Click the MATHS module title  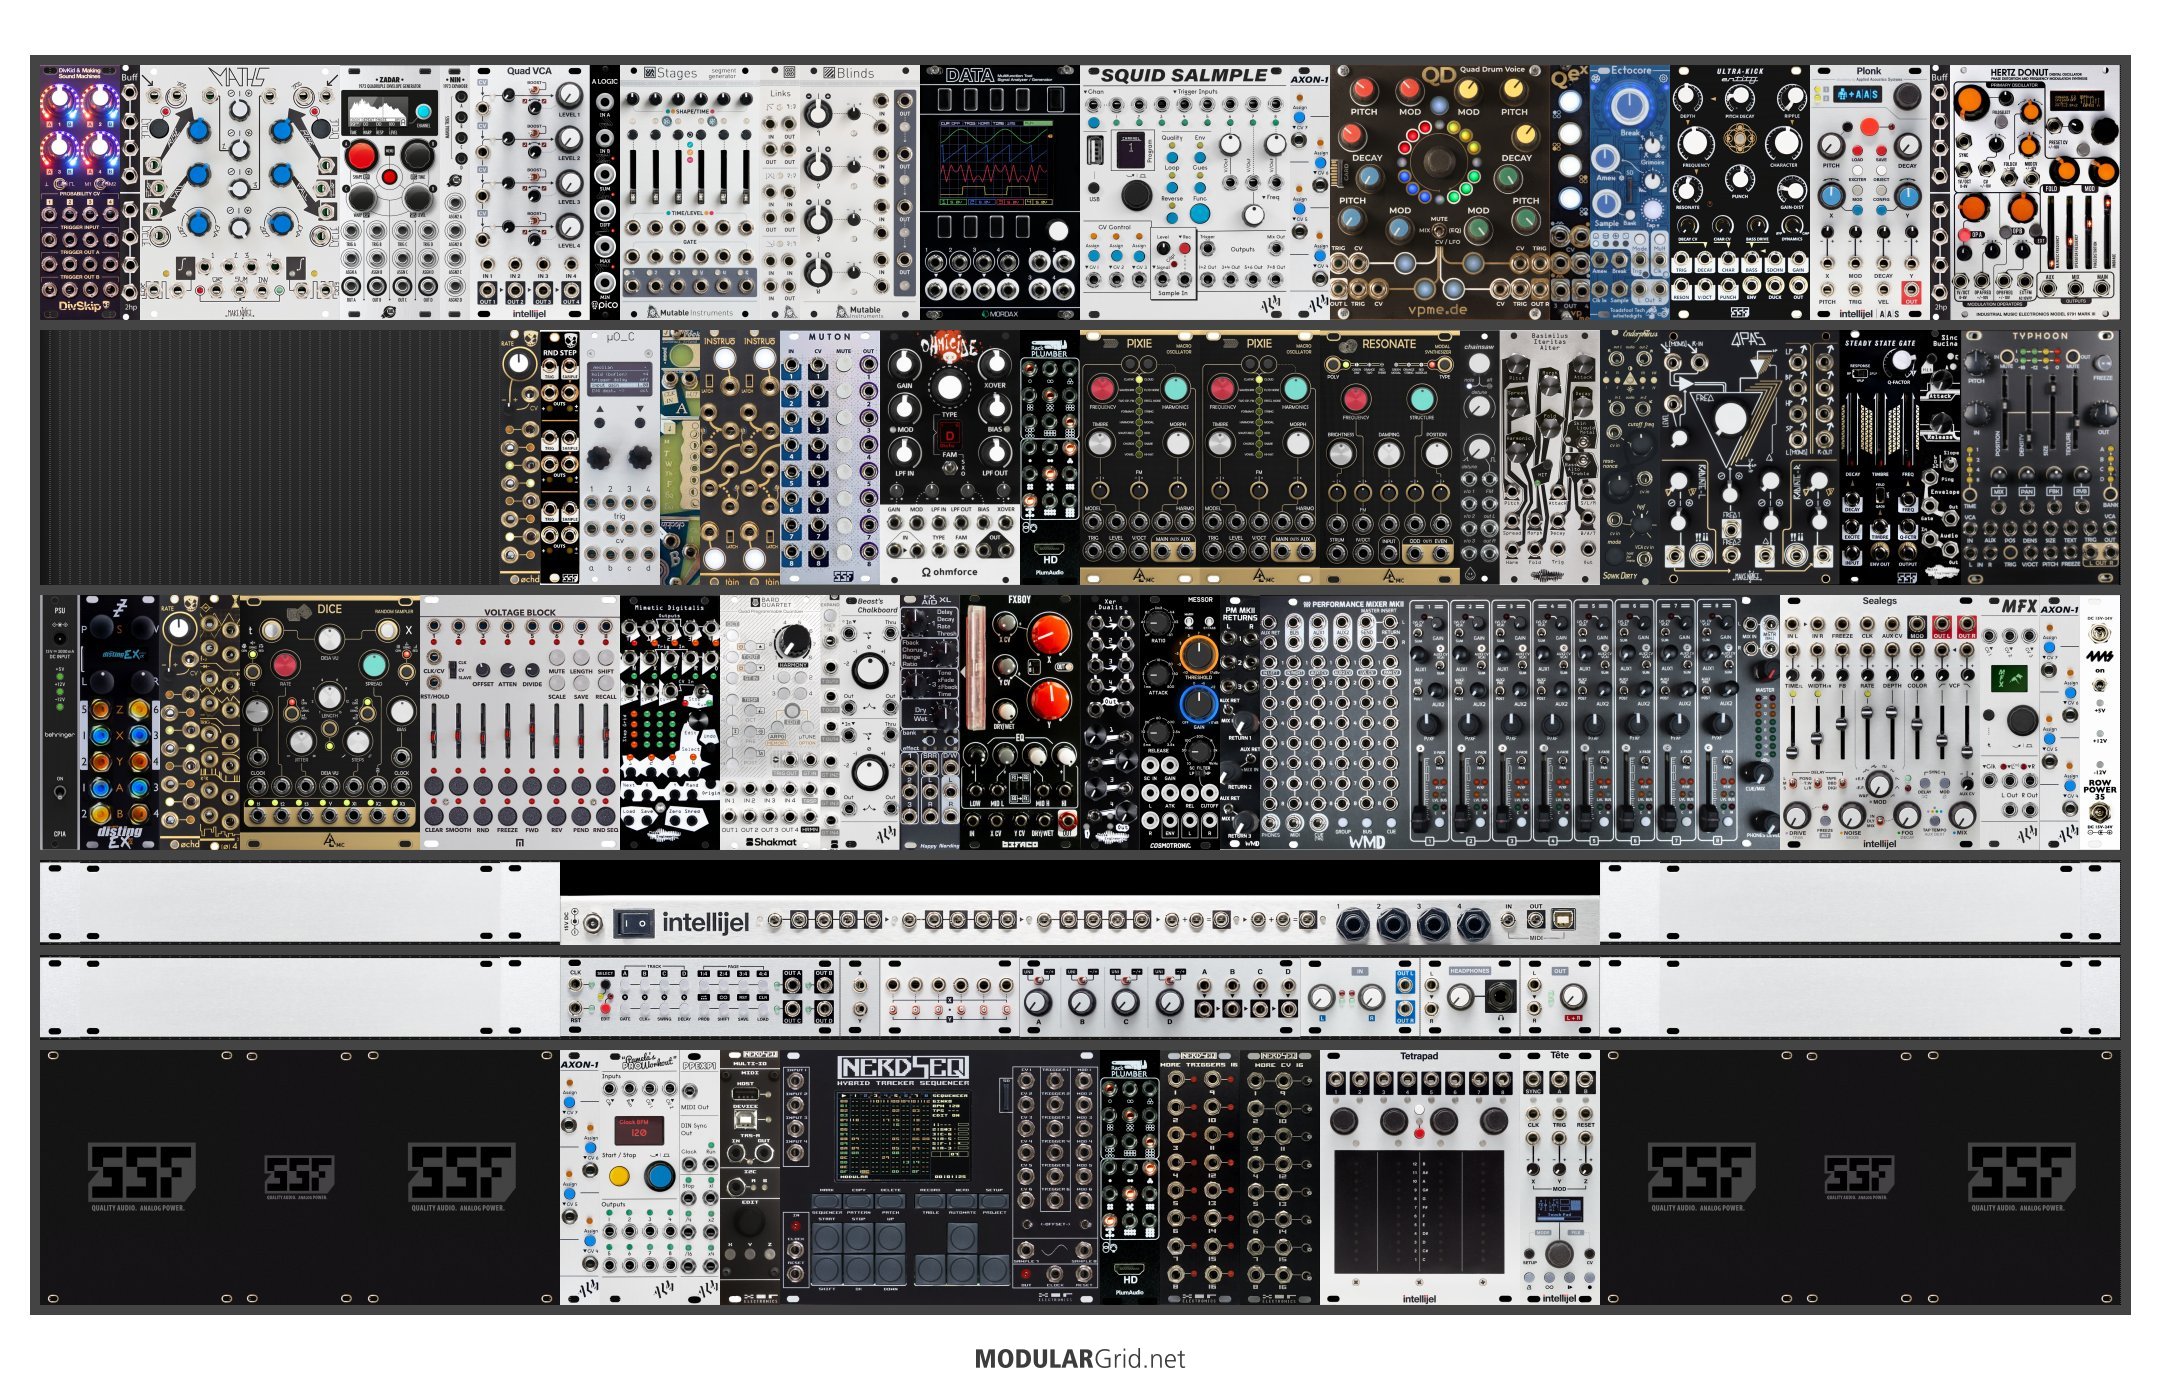click(239, 78)
